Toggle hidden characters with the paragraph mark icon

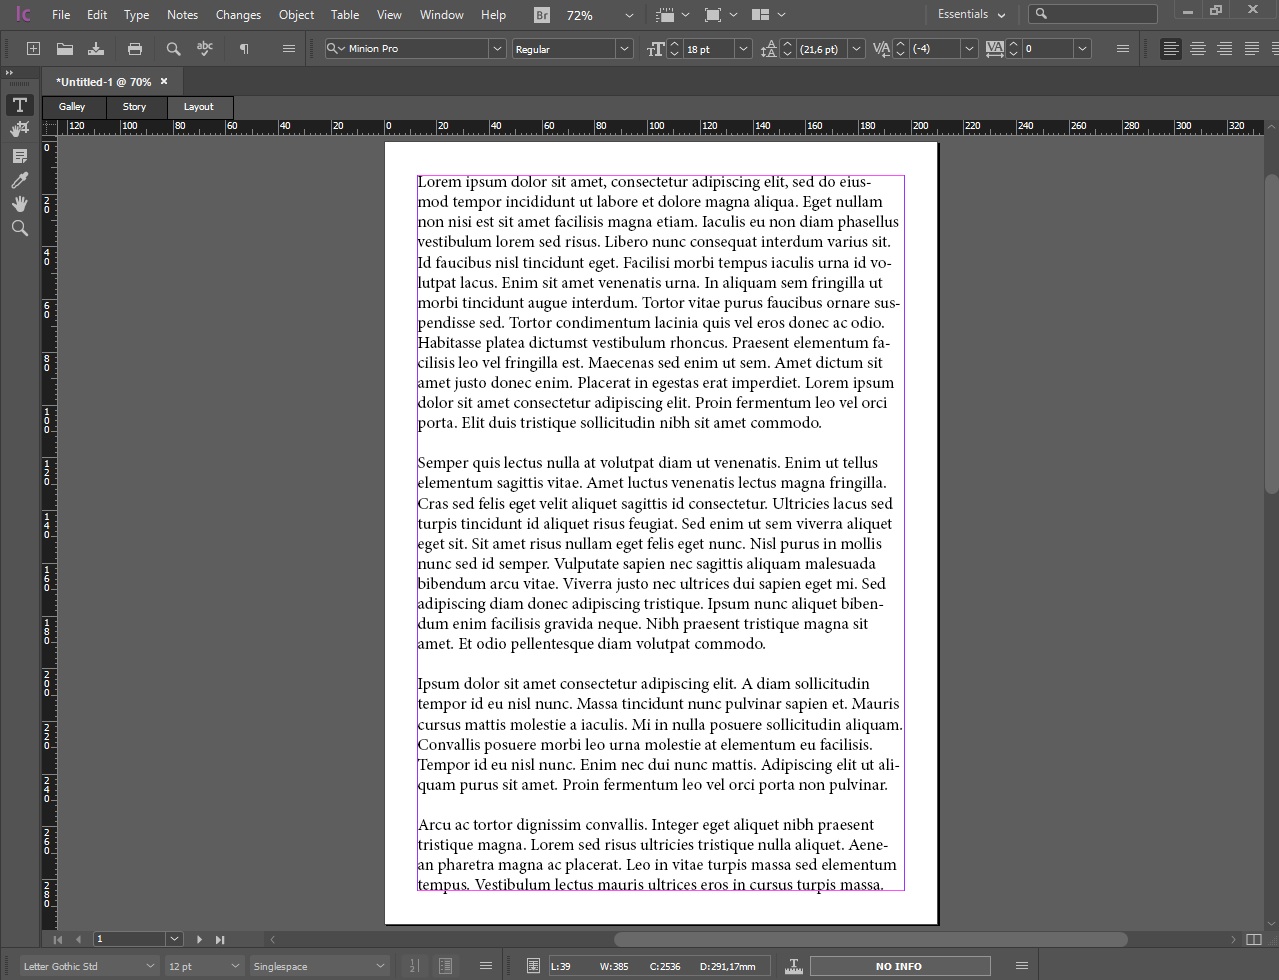[243, 47]
